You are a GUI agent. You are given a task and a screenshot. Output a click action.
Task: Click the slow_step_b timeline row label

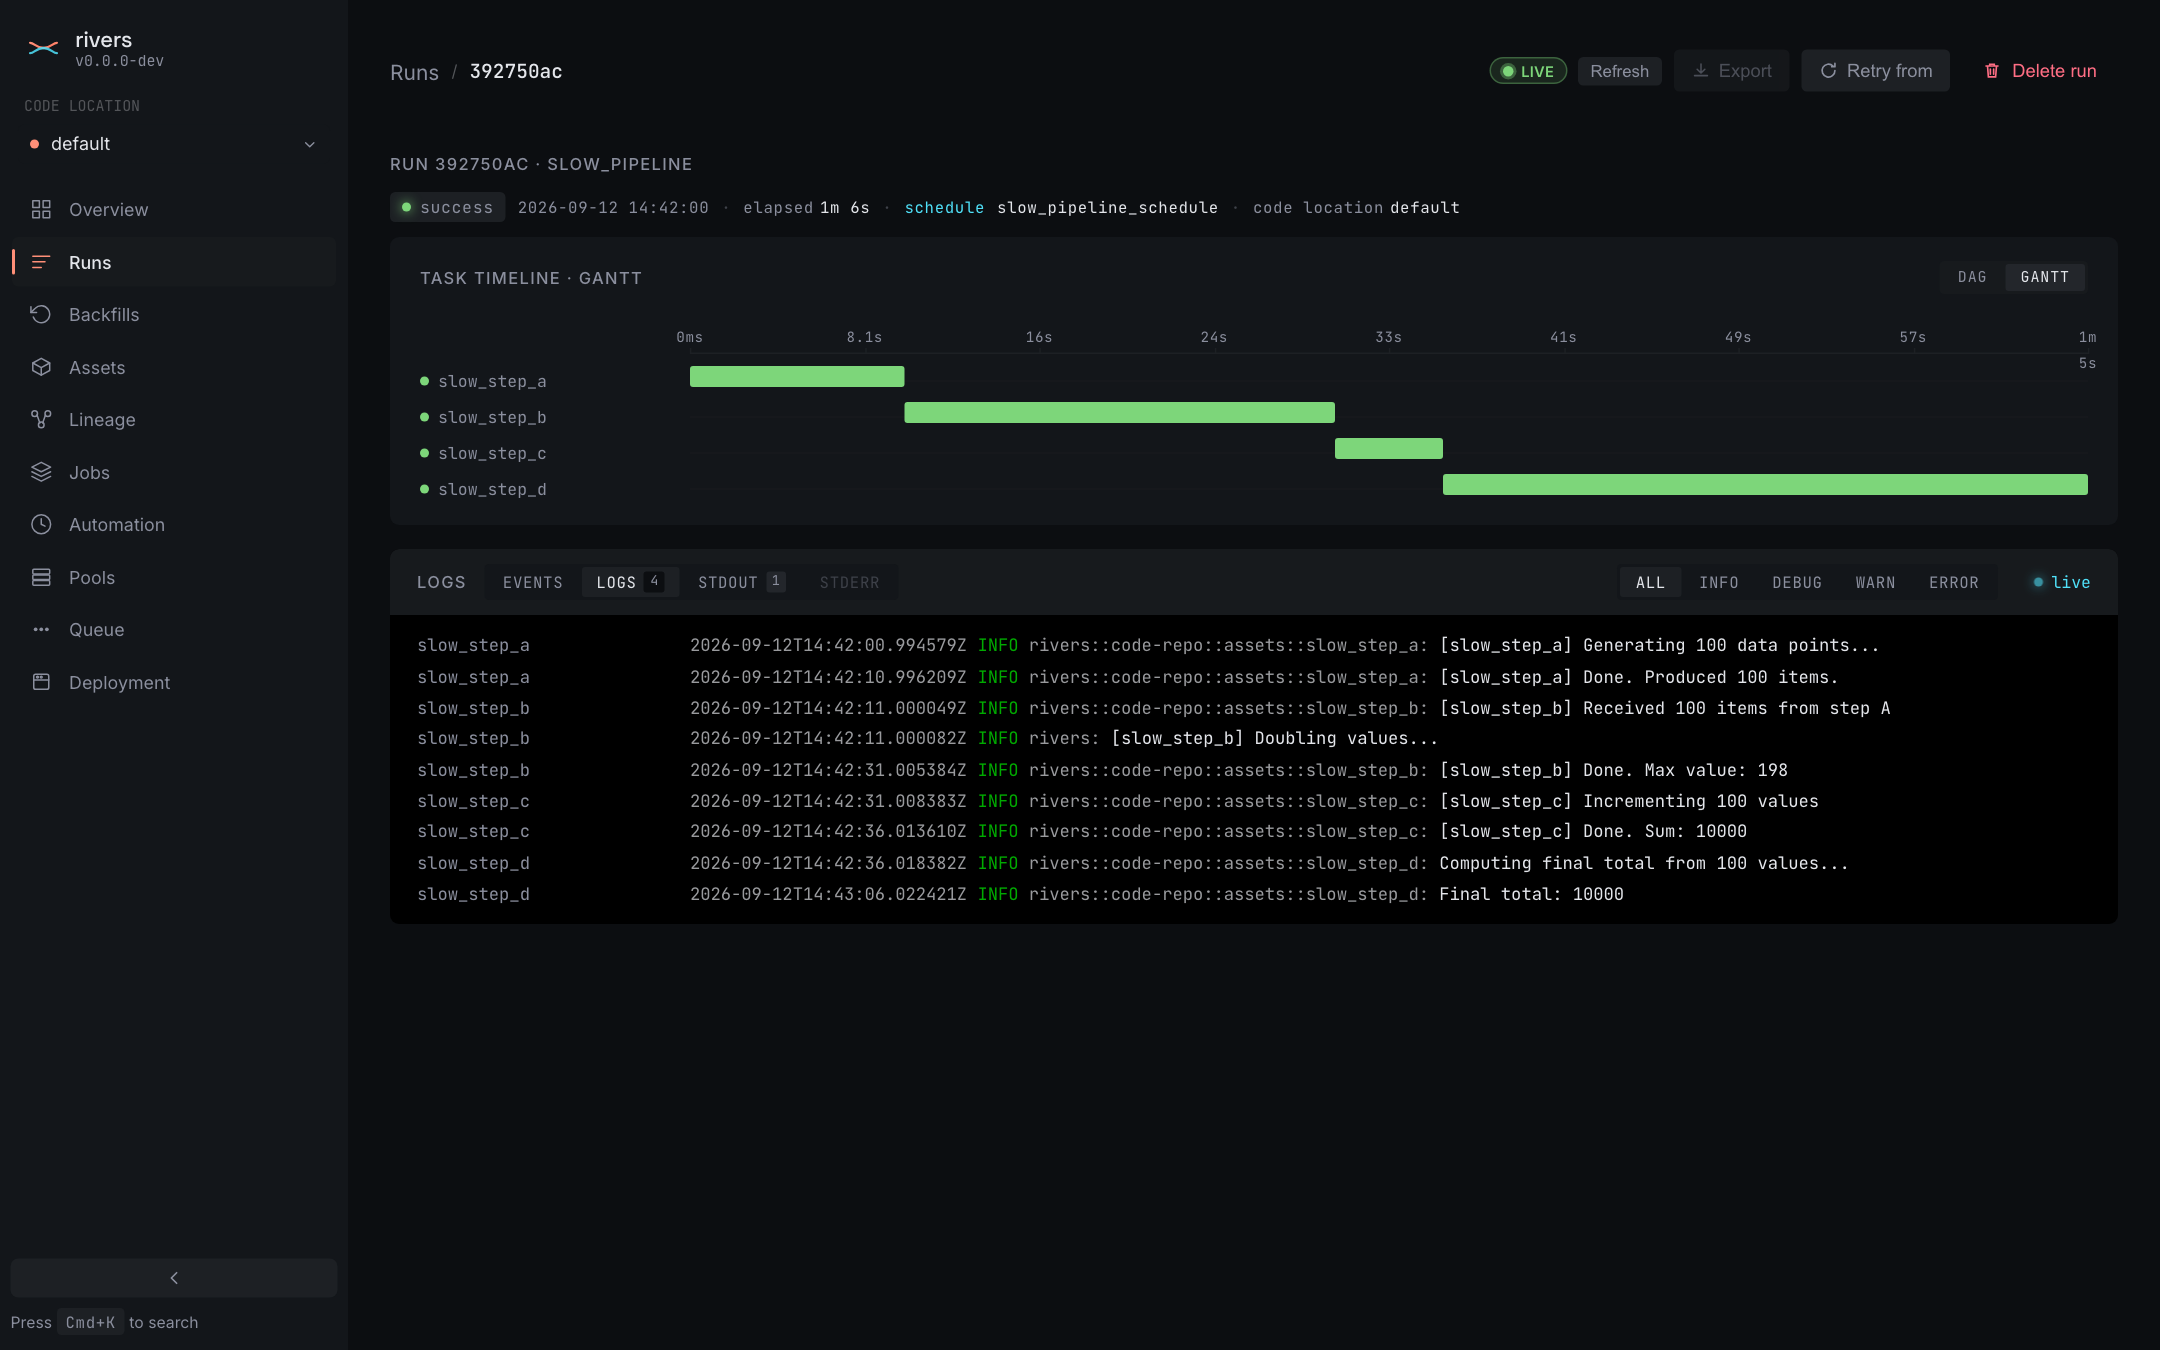point(492,417)
